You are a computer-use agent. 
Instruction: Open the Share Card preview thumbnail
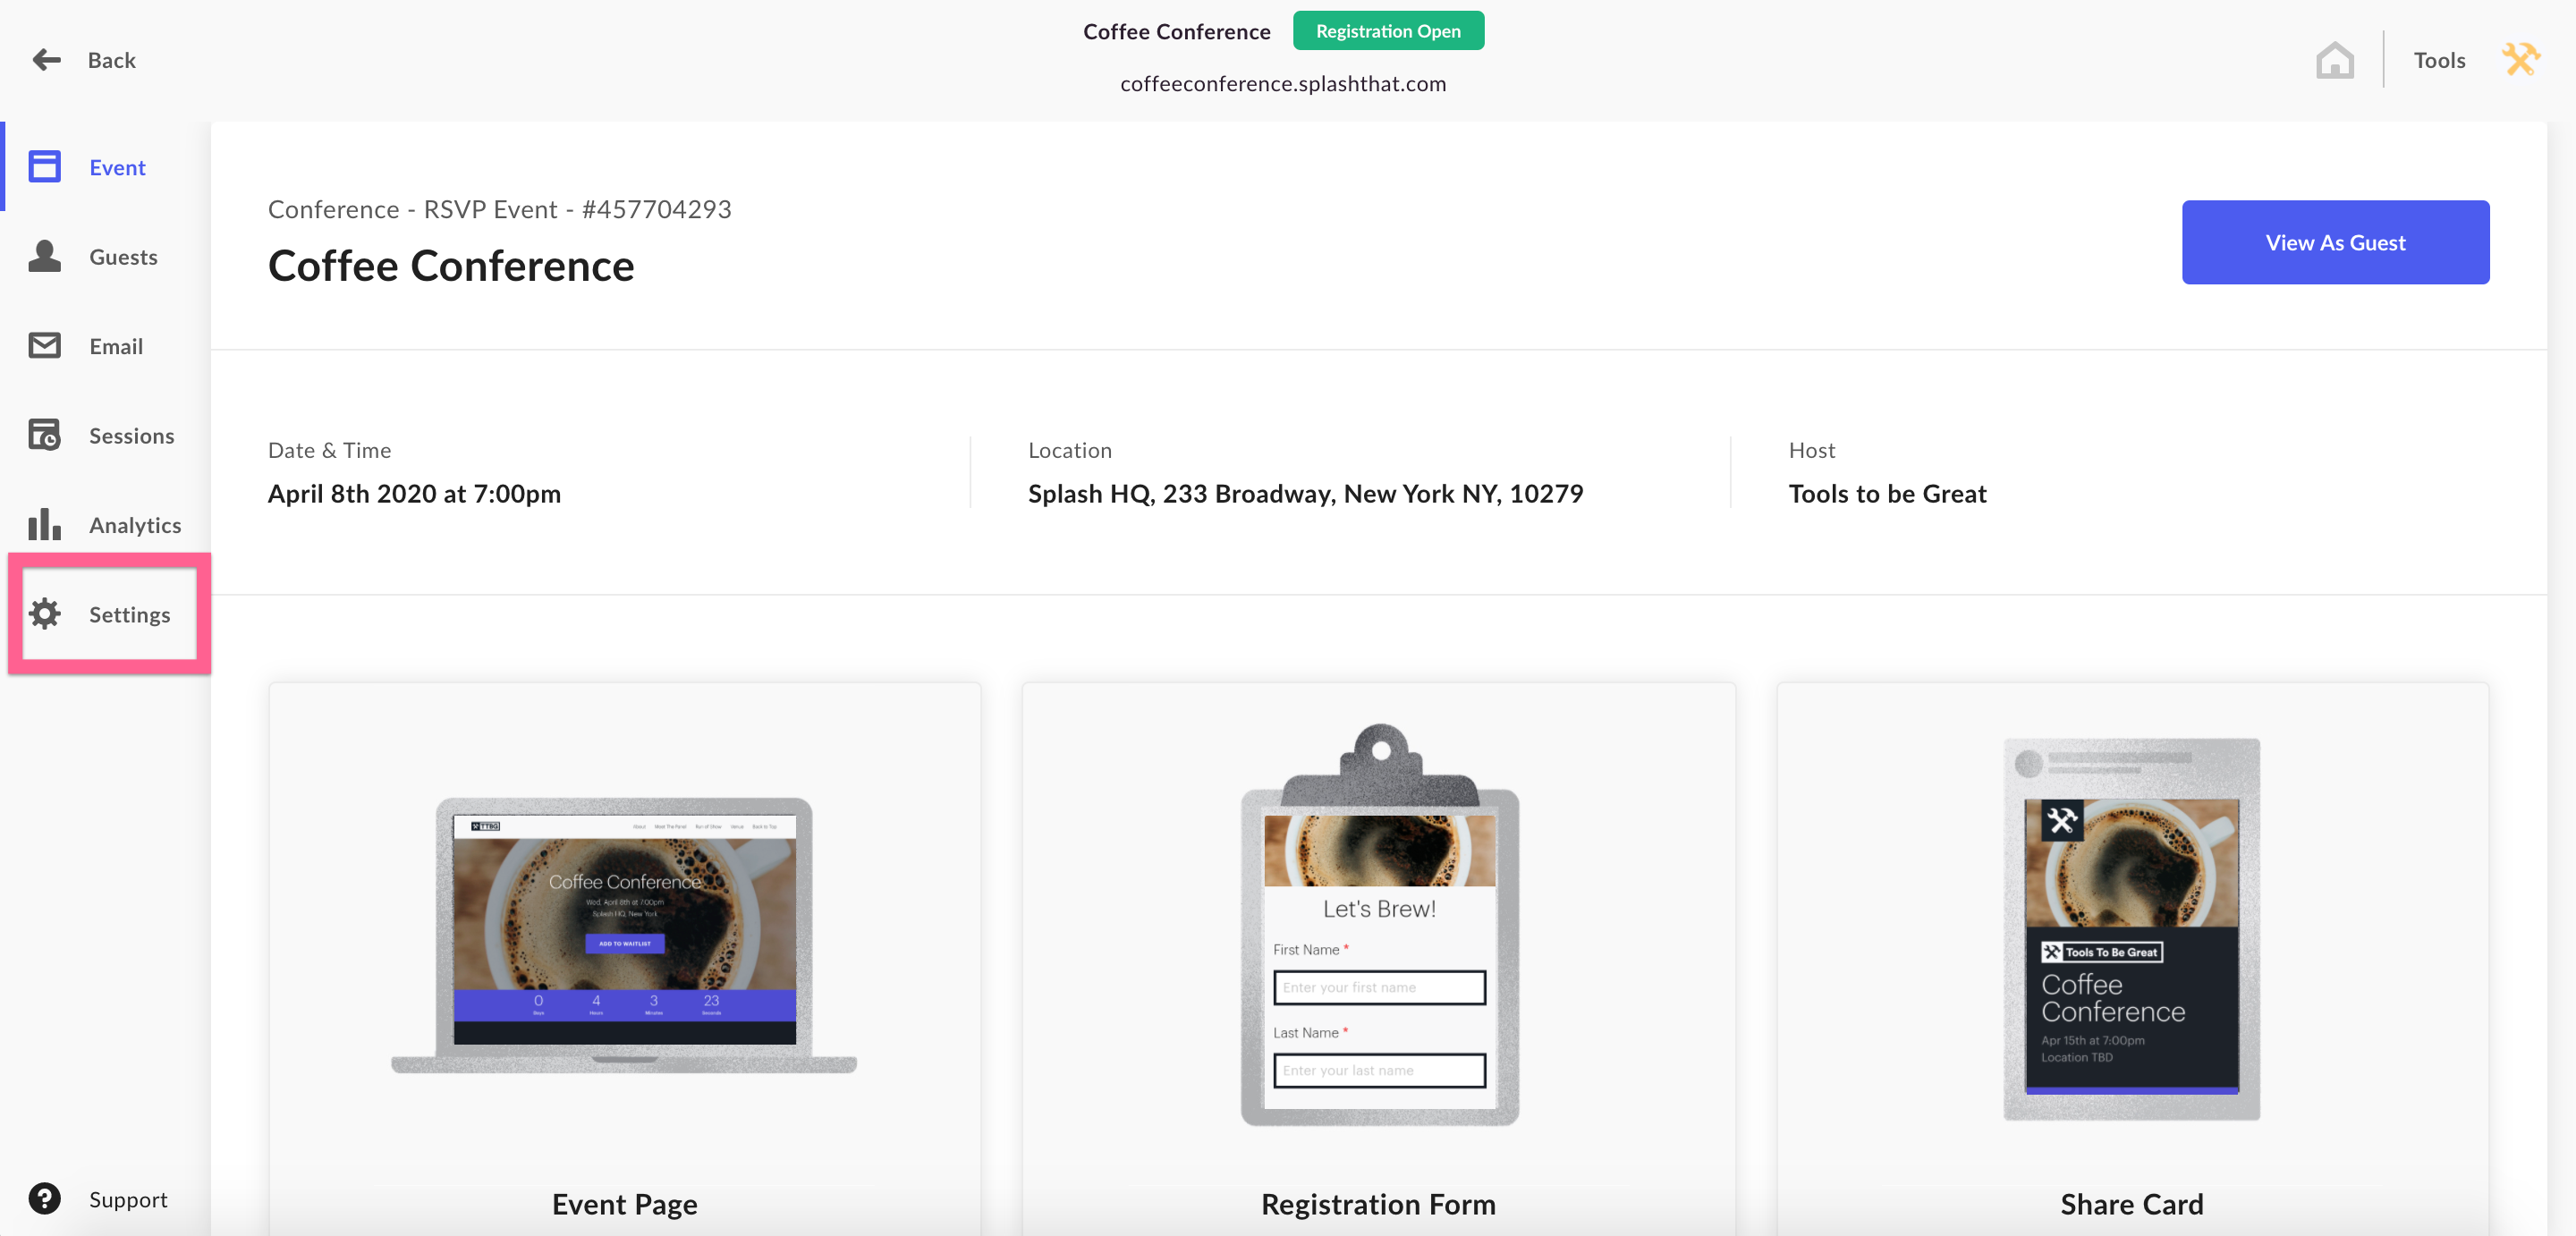[x=2131, y=929]
